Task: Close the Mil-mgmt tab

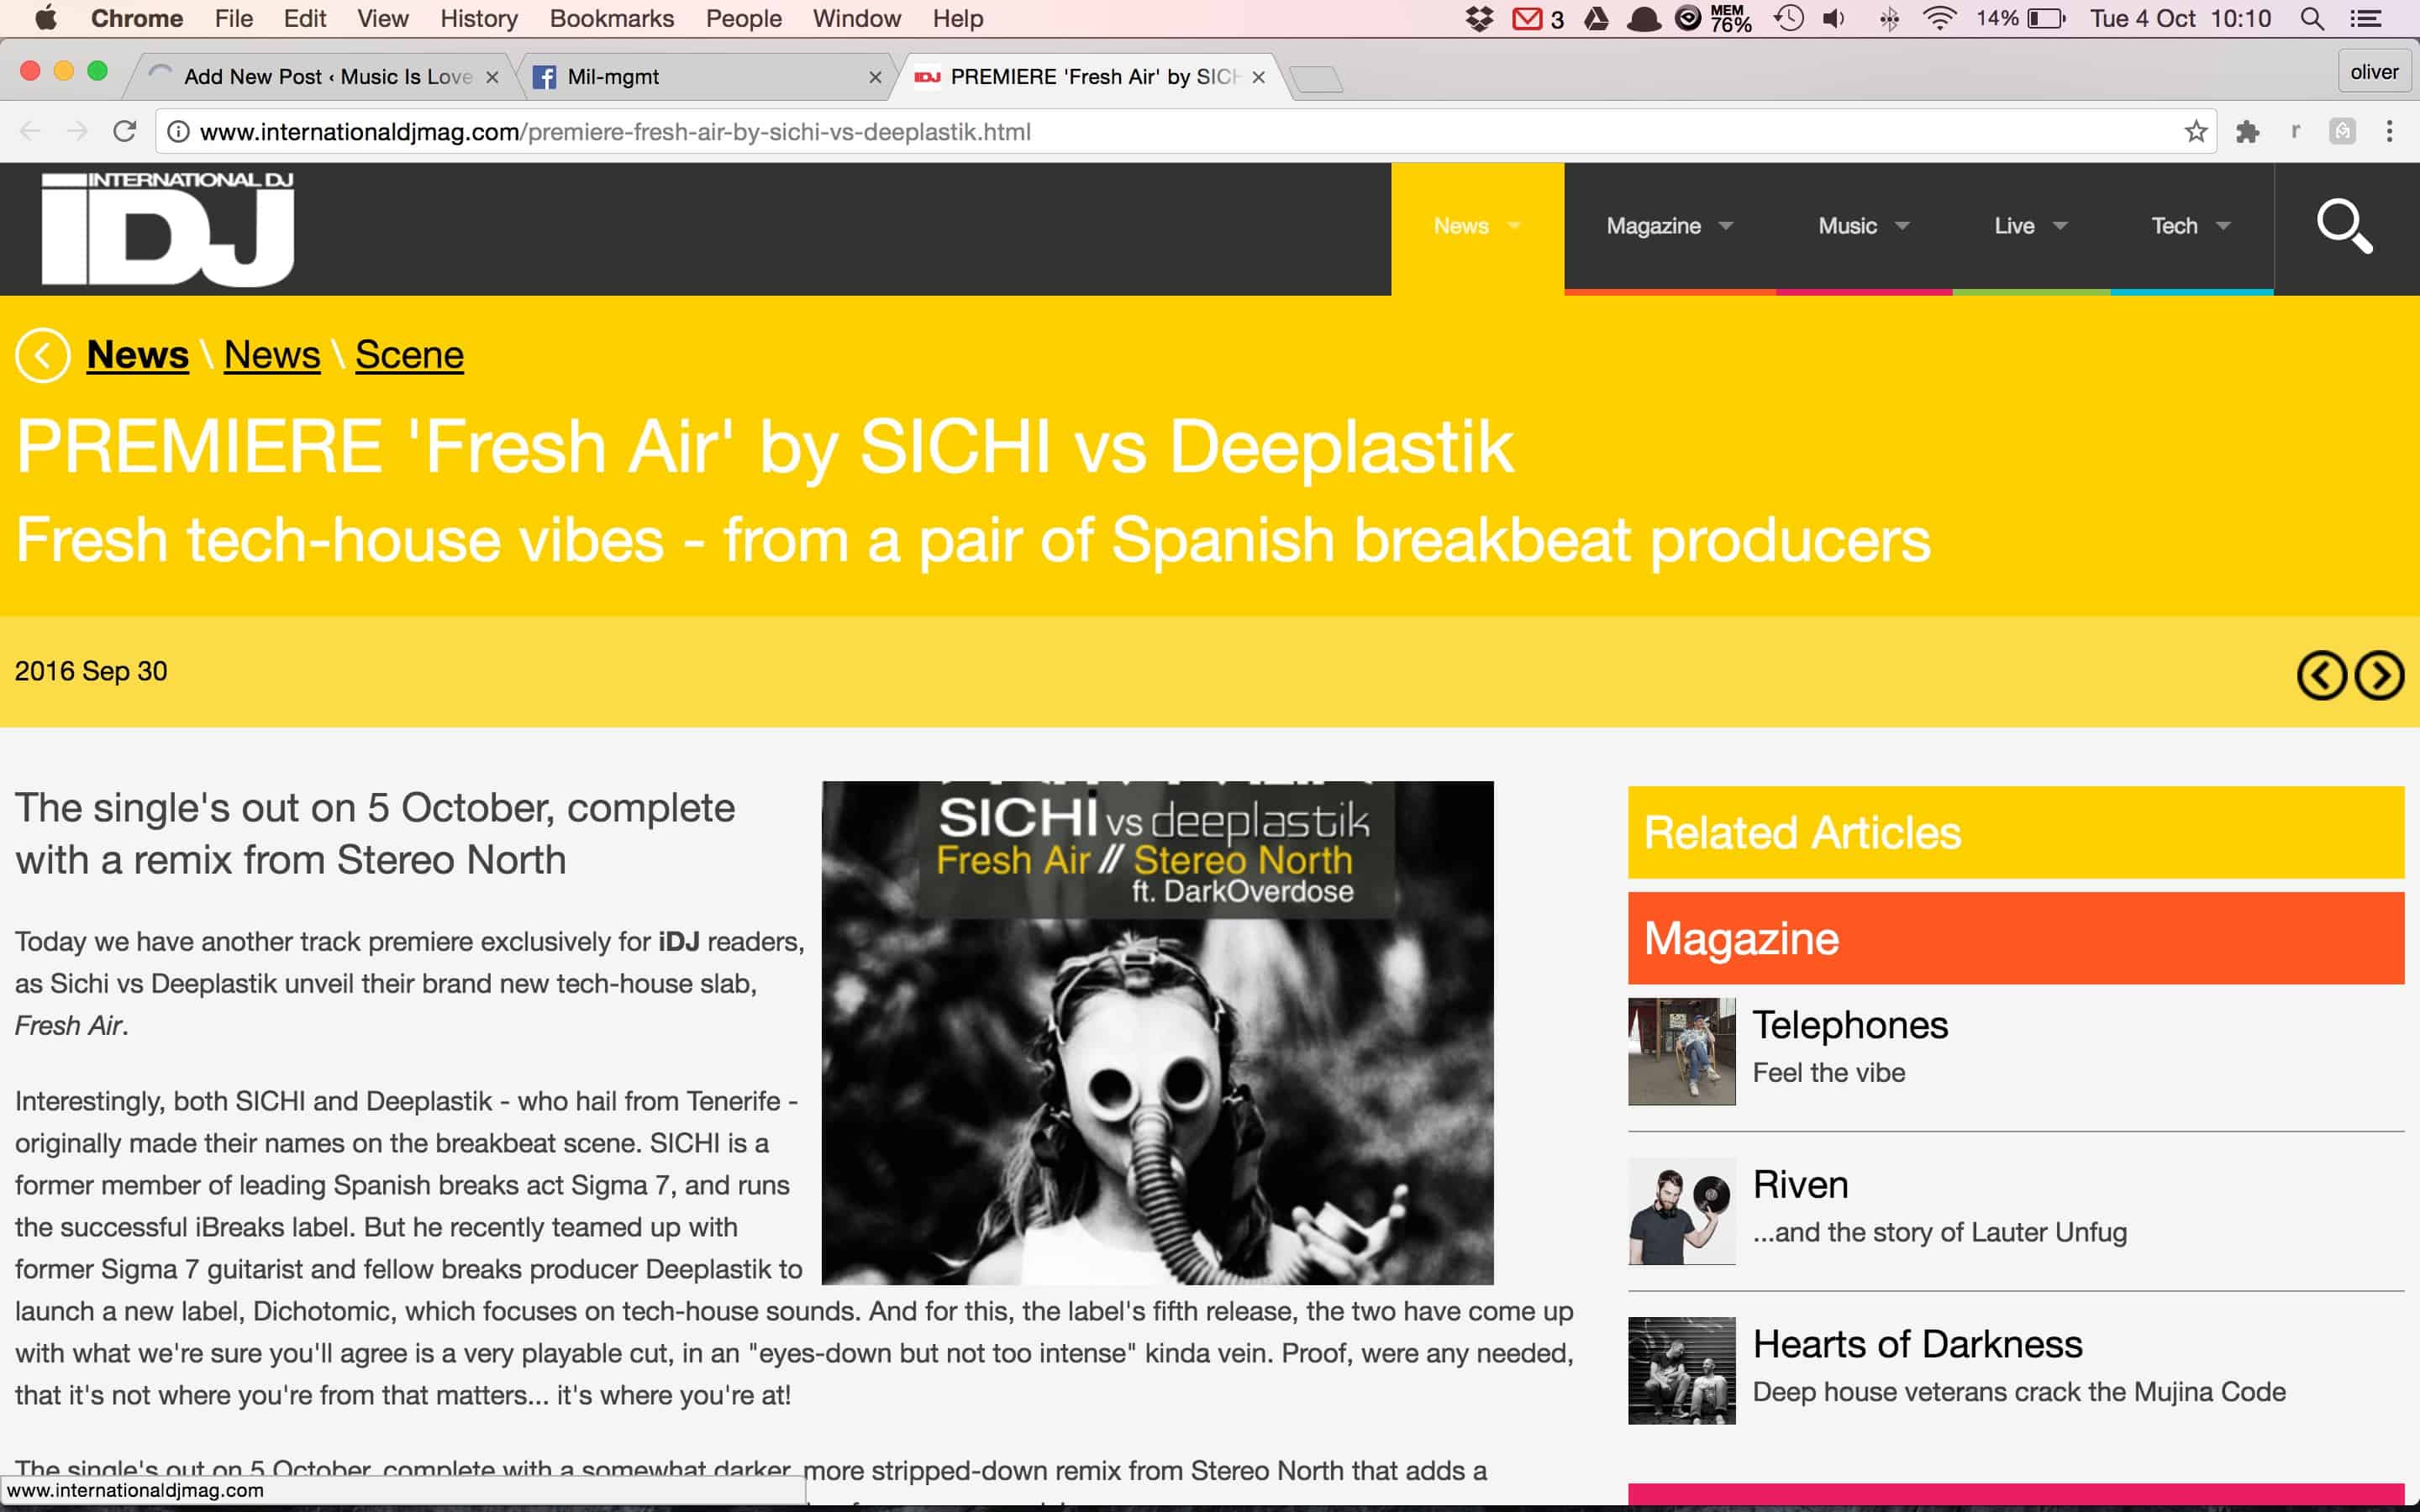Action: pyautogui.click(x=875, y=77)
